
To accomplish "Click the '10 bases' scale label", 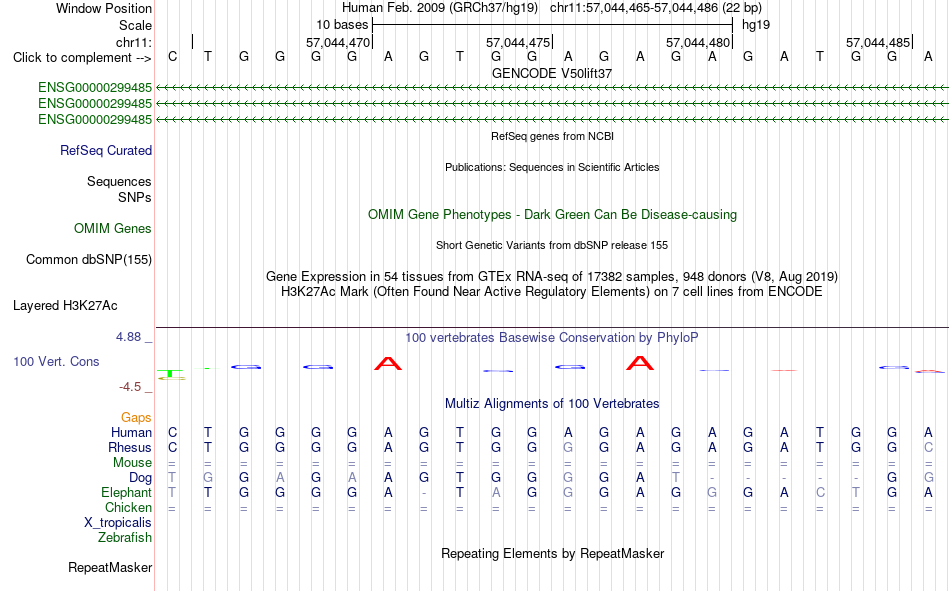I will coord(342,25).
